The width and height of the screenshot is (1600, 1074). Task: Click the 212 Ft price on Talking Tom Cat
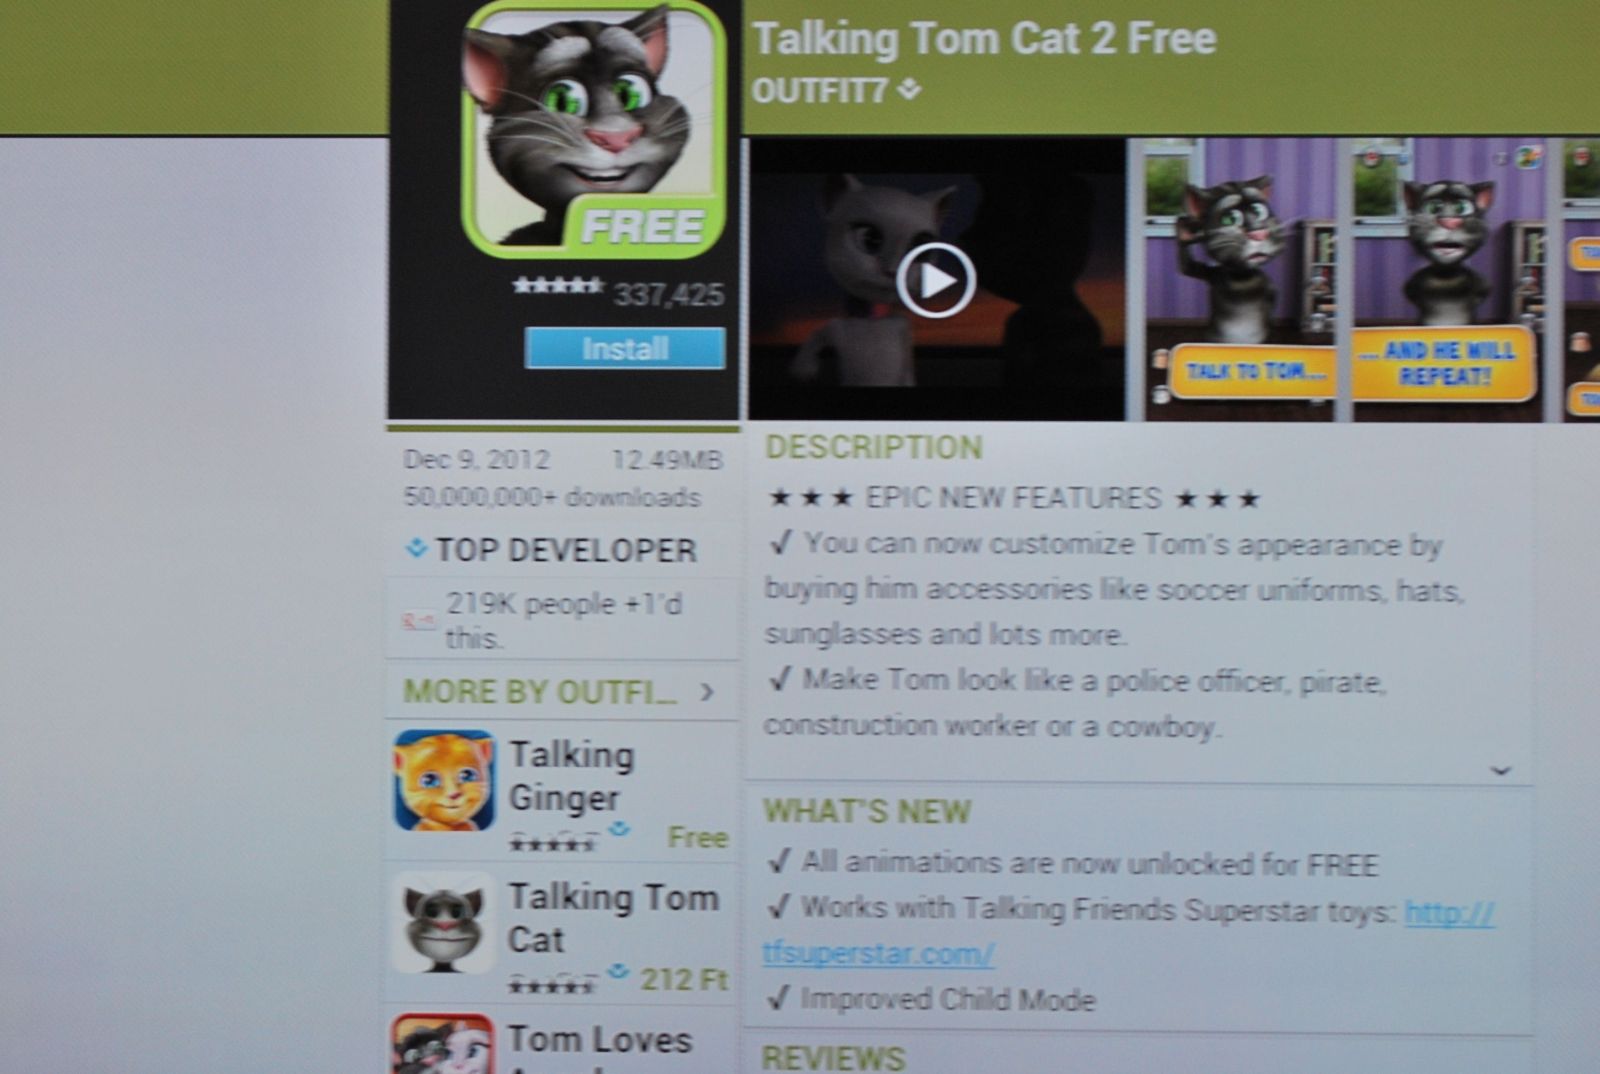click(x=684, y=978)
